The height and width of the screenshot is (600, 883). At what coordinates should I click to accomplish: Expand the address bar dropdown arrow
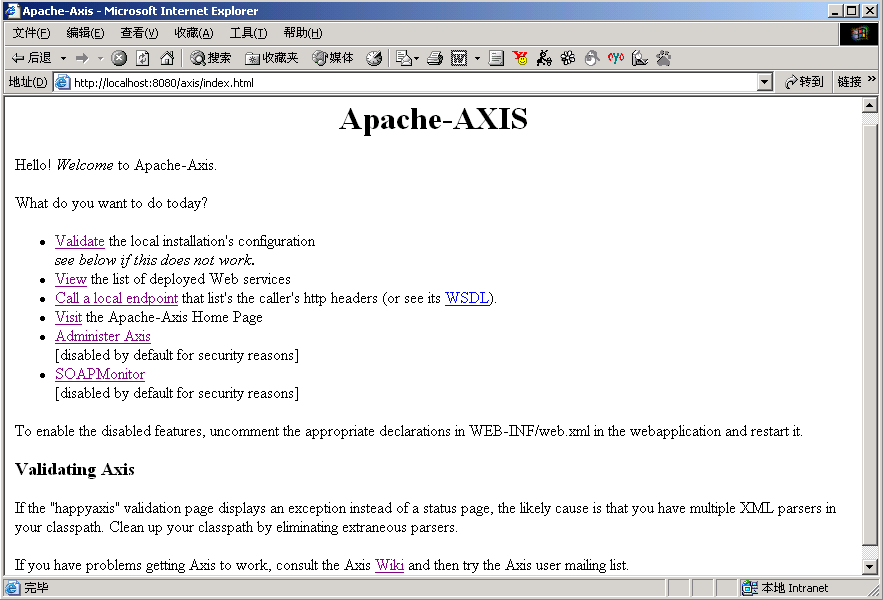coord(764,83)
